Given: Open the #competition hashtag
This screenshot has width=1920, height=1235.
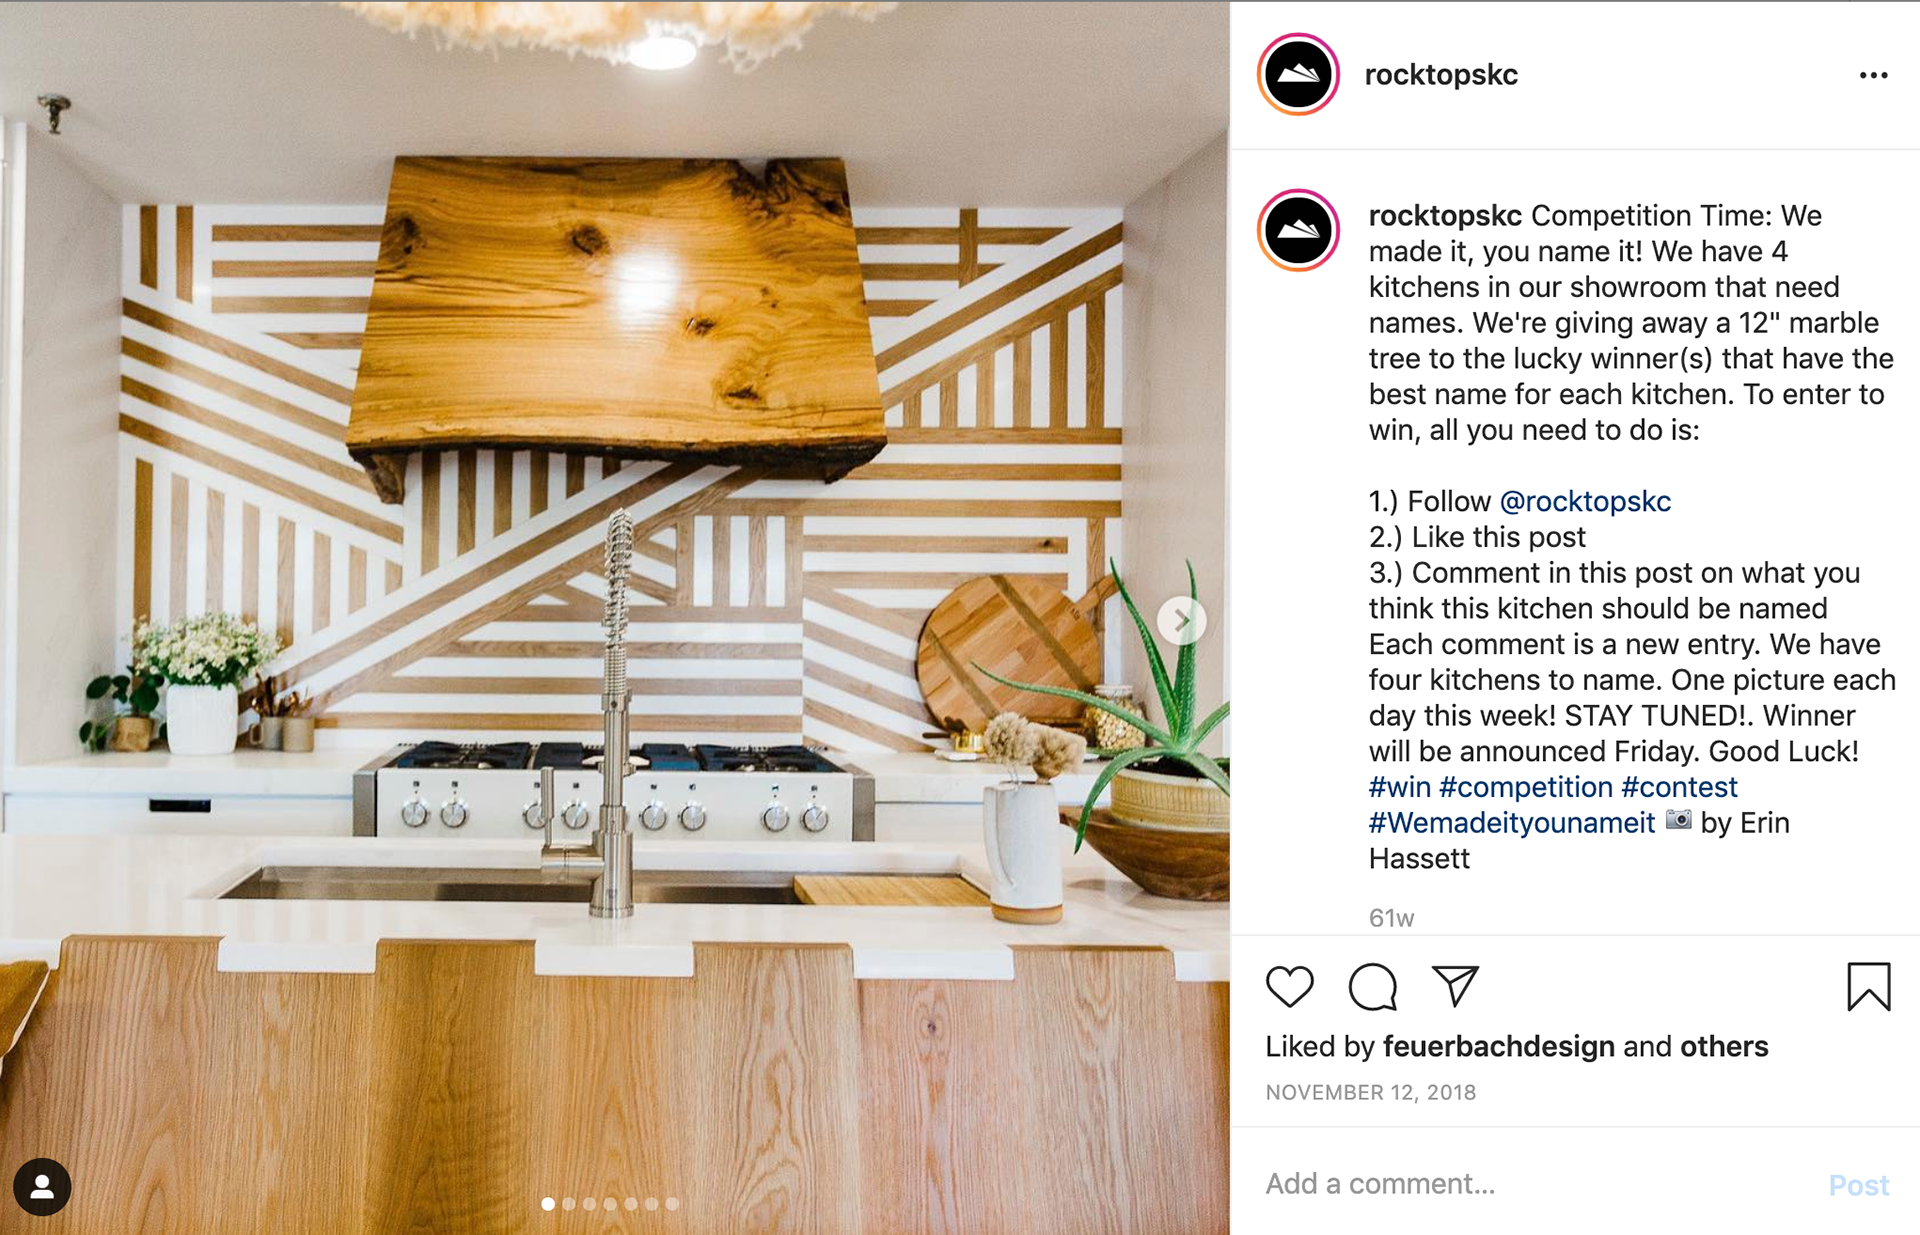Looking at the screenshot, I should point(1526,787).
